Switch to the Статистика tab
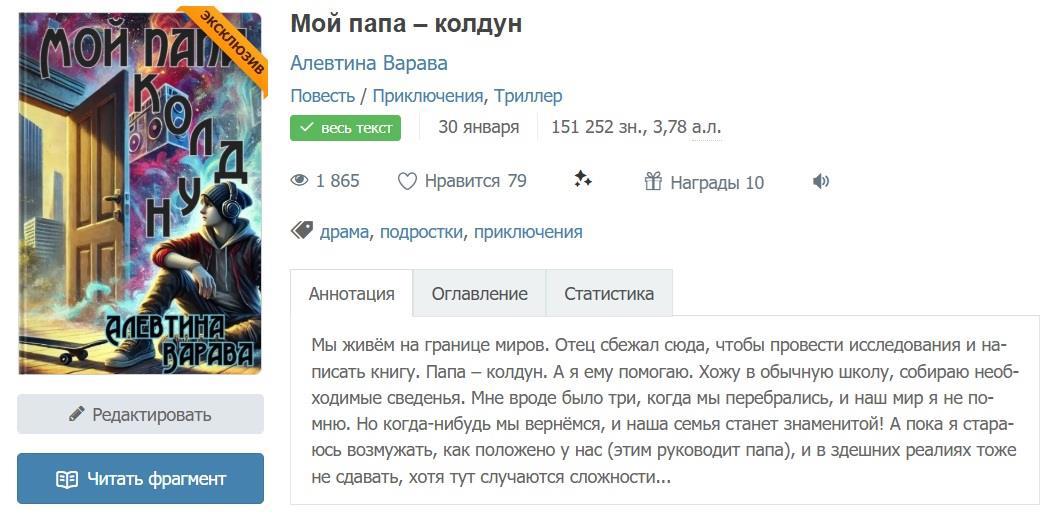Screen dimensions: 1048x513 tap(609, 294)
